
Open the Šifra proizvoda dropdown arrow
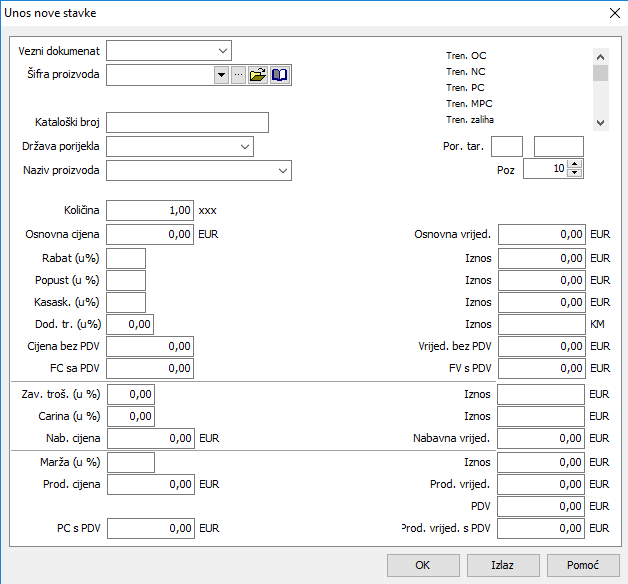point(221,75)
